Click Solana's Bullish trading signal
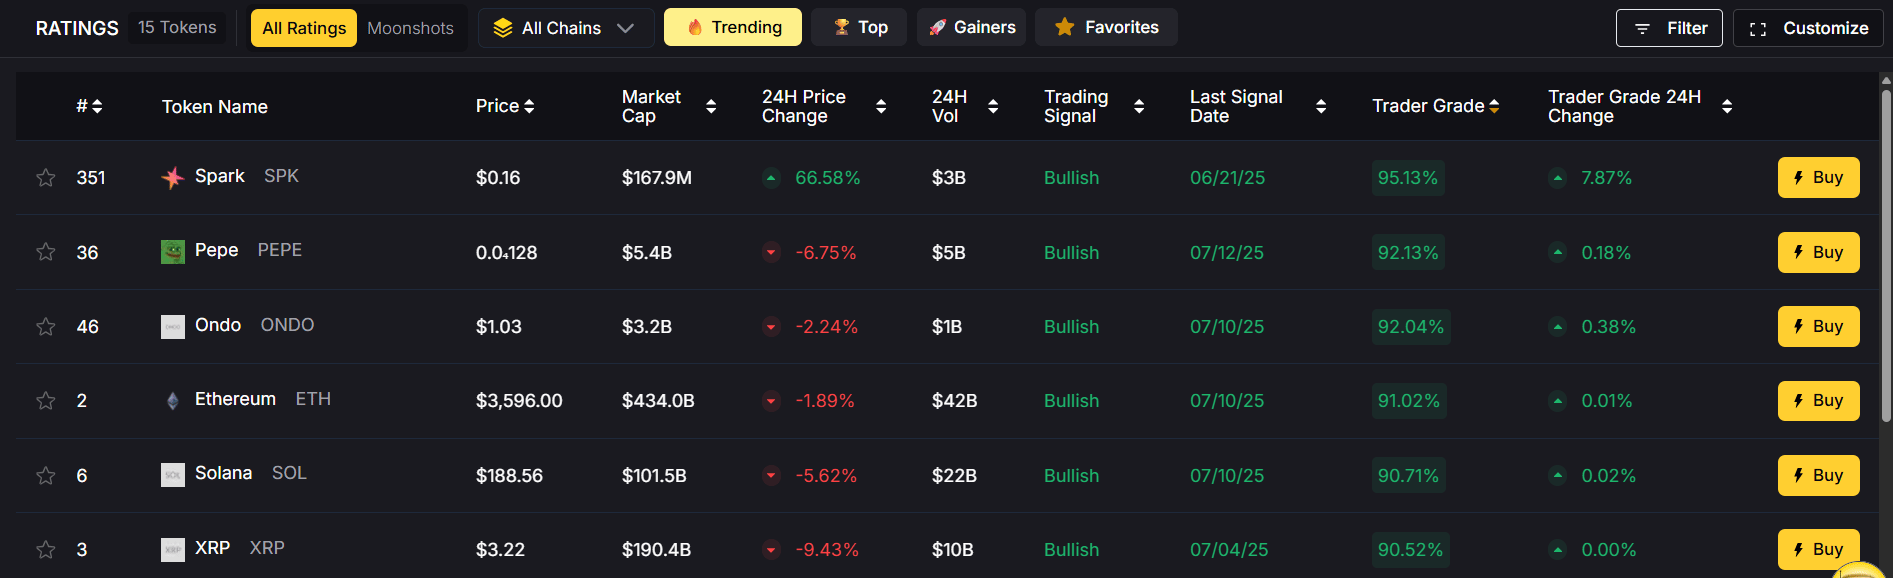The height and width of the screenshot is (578, 1893). pos(1071,476)
